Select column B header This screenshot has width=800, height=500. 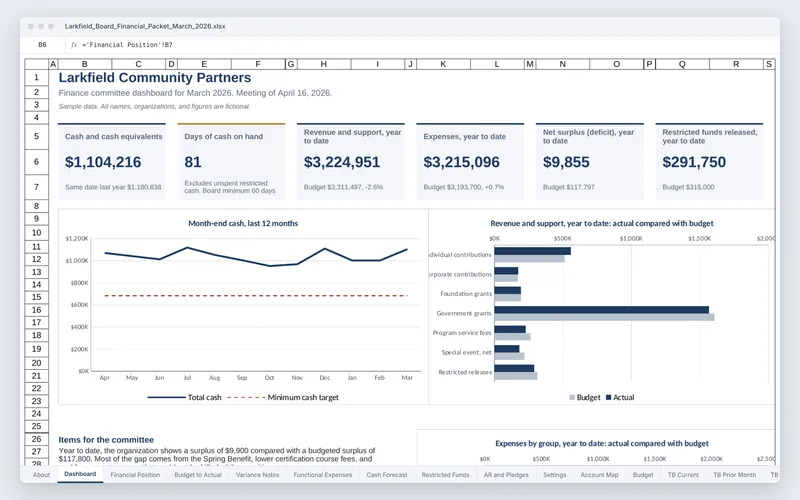[x=85, y=64]
